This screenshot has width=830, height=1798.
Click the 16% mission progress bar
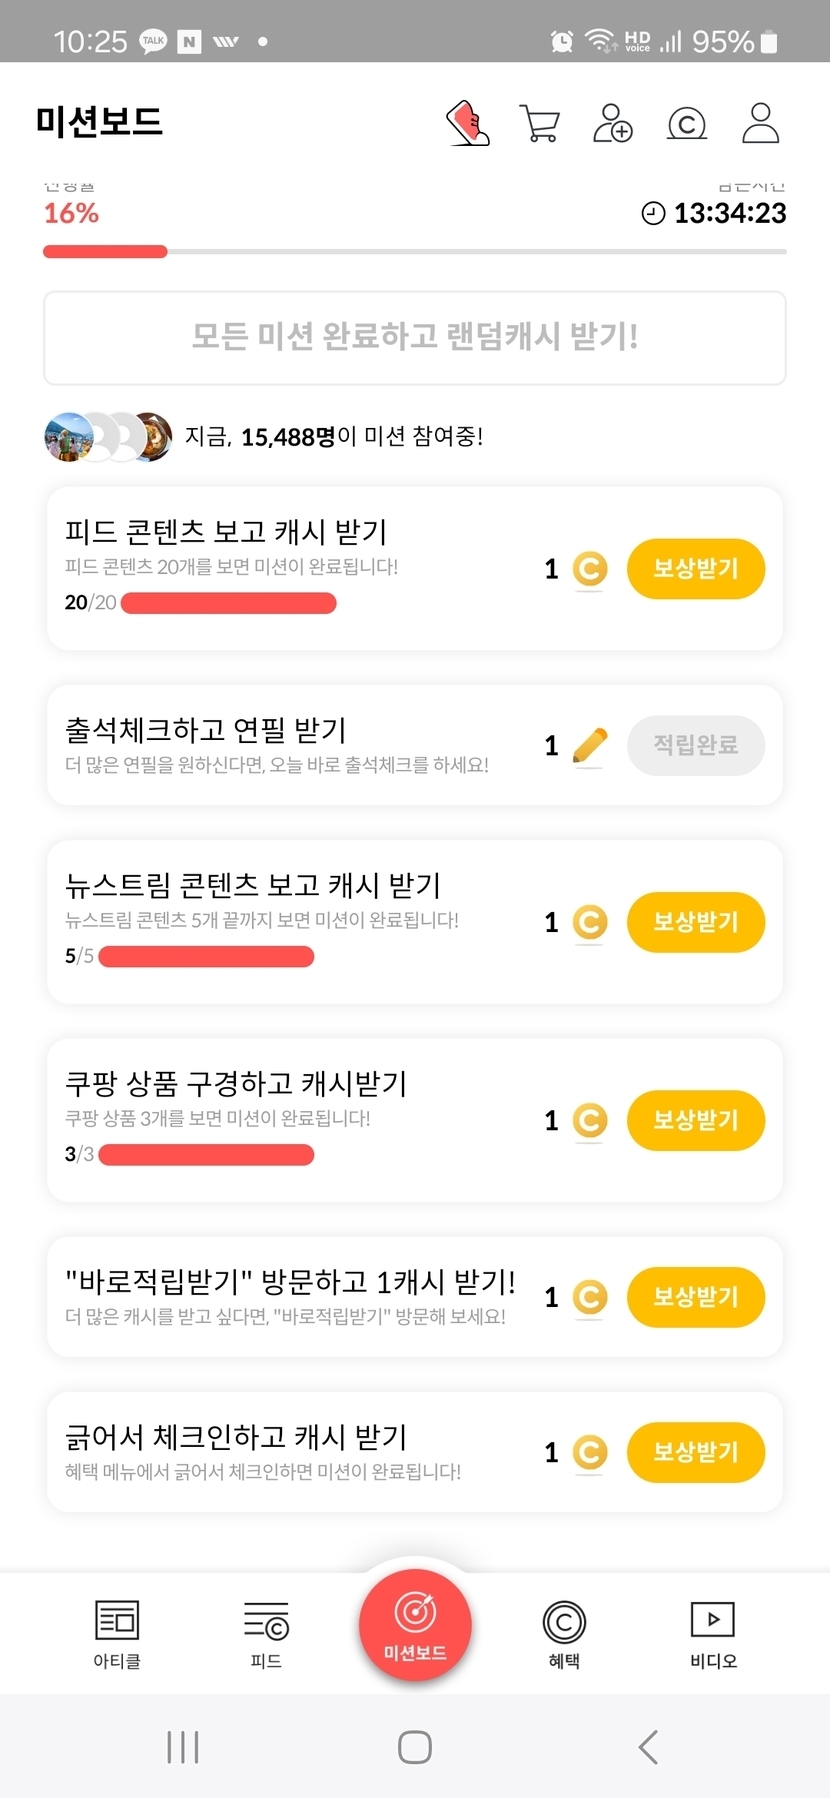pos(414,252)
